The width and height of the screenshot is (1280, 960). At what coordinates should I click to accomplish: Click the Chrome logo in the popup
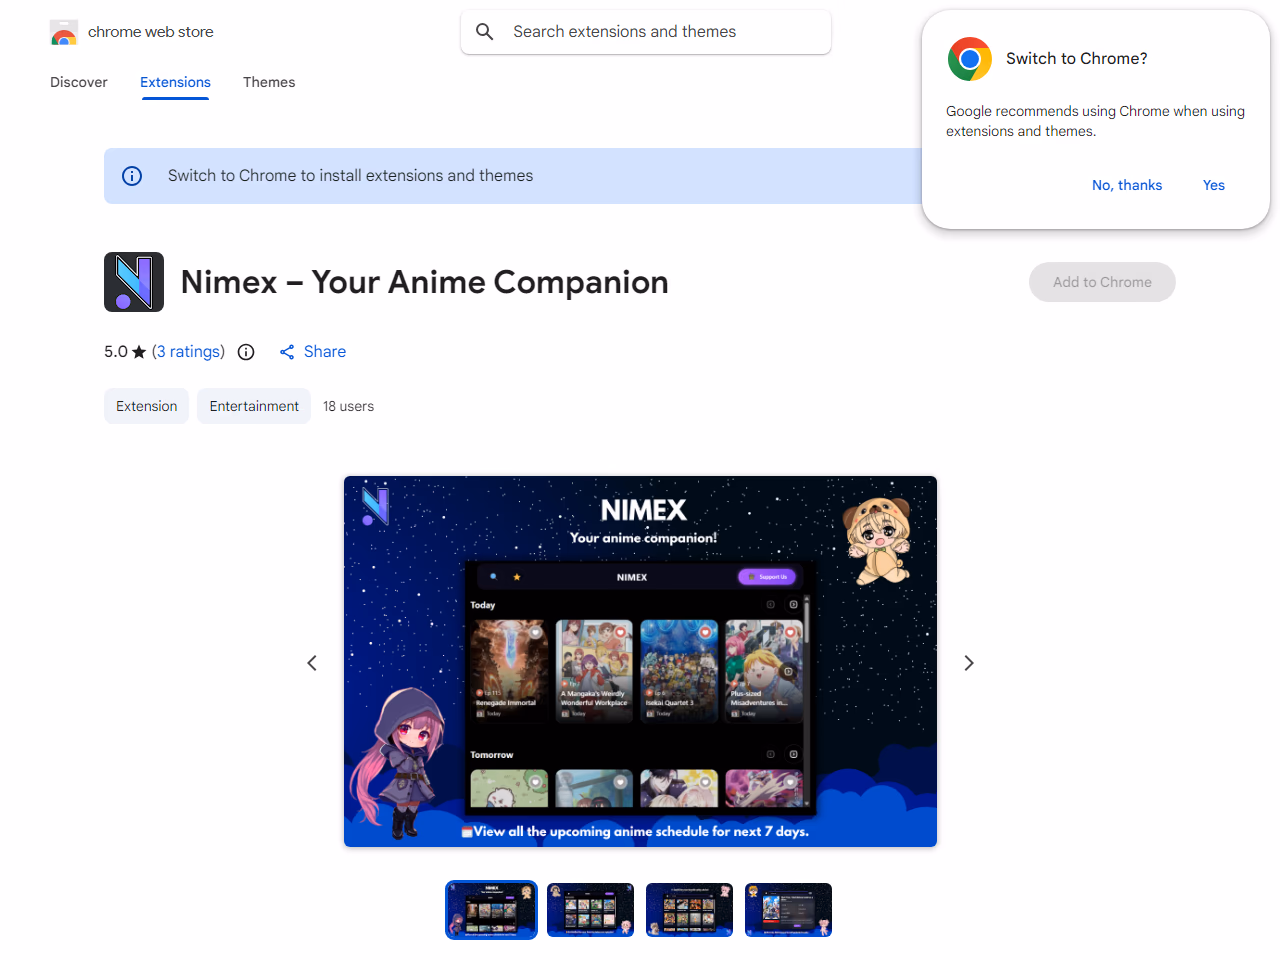tap(969, 59)
